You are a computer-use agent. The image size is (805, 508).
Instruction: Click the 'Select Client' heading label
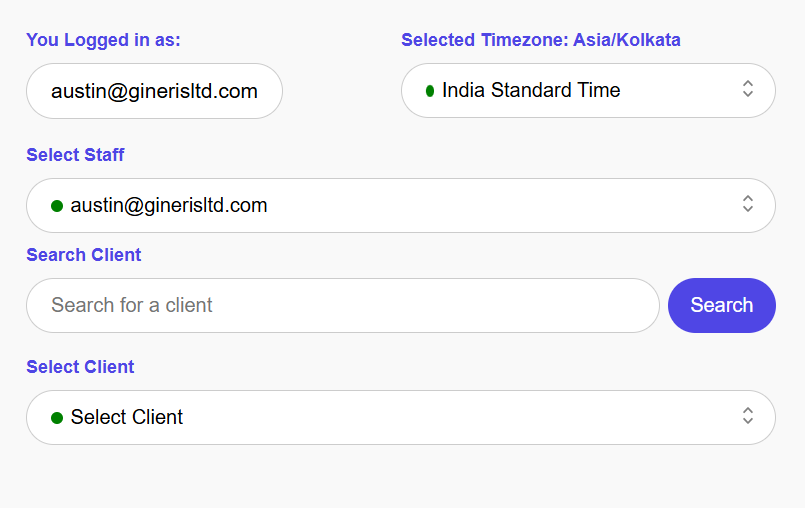coord(80,367)
